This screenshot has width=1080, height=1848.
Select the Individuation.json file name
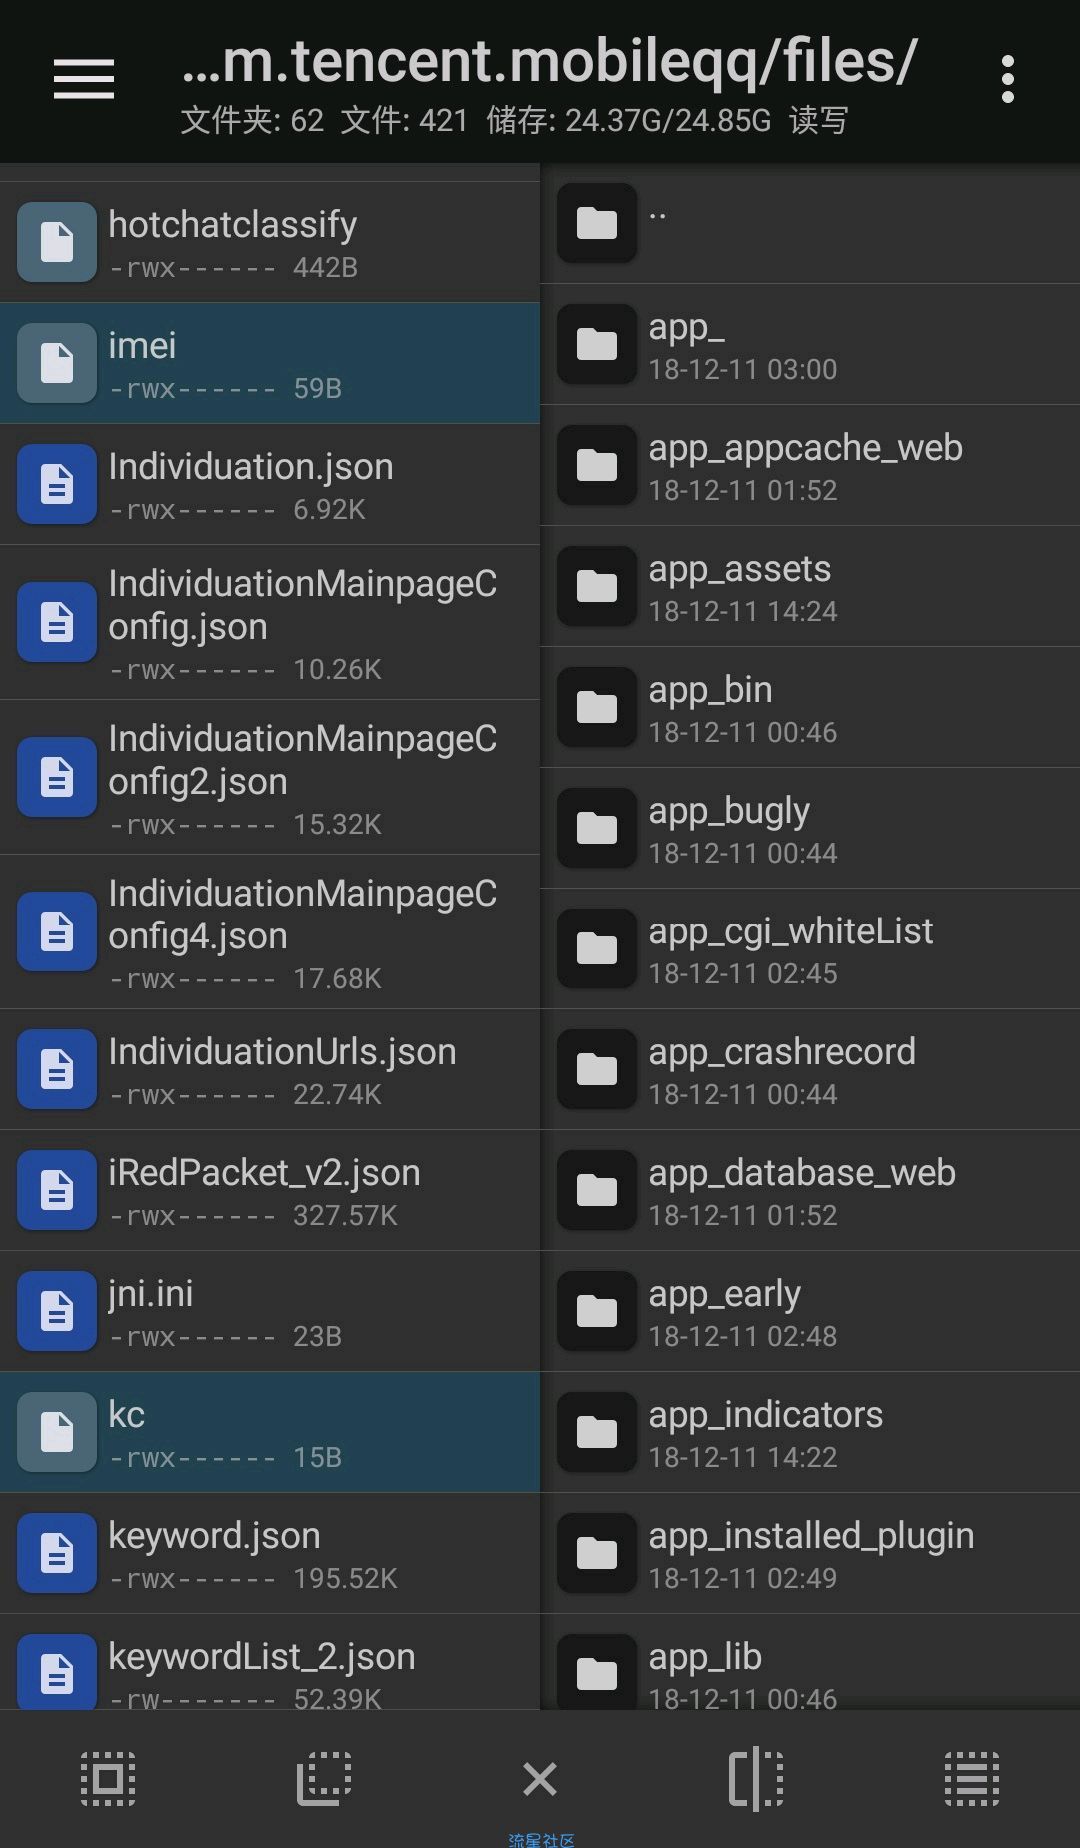[250, 468]
